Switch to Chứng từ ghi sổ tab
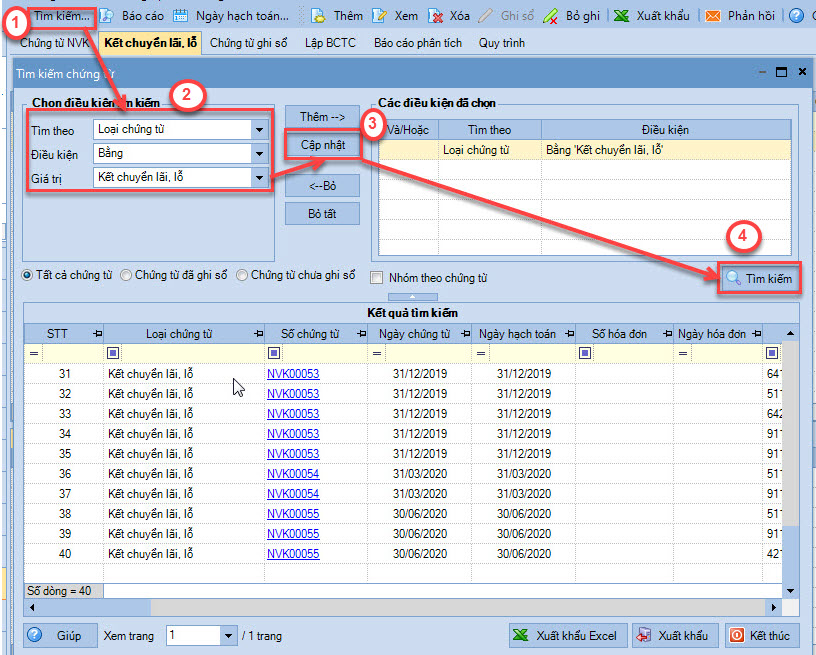Screen dimensions: 816x655 coord(248,43)
